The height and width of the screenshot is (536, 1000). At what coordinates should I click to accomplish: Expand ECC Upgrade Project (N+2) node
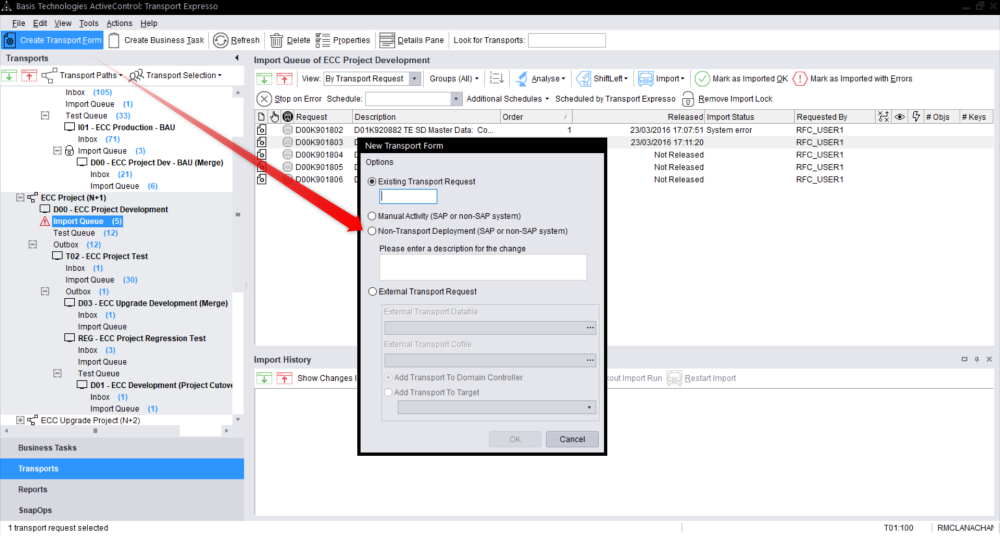pos(20,421)
